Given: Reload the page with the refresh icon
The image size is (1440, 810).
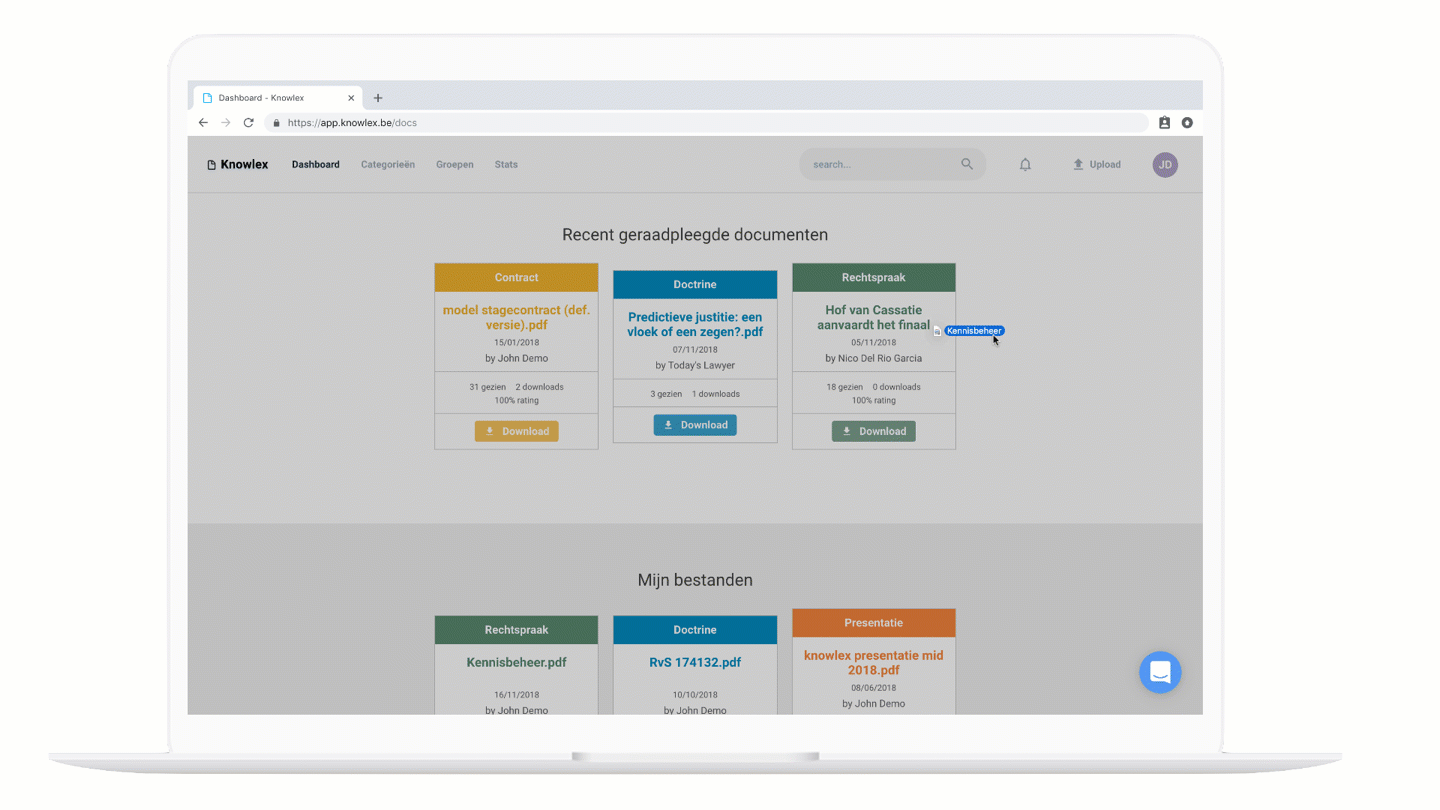Looking at the screenshot, I should pos(248,123).
